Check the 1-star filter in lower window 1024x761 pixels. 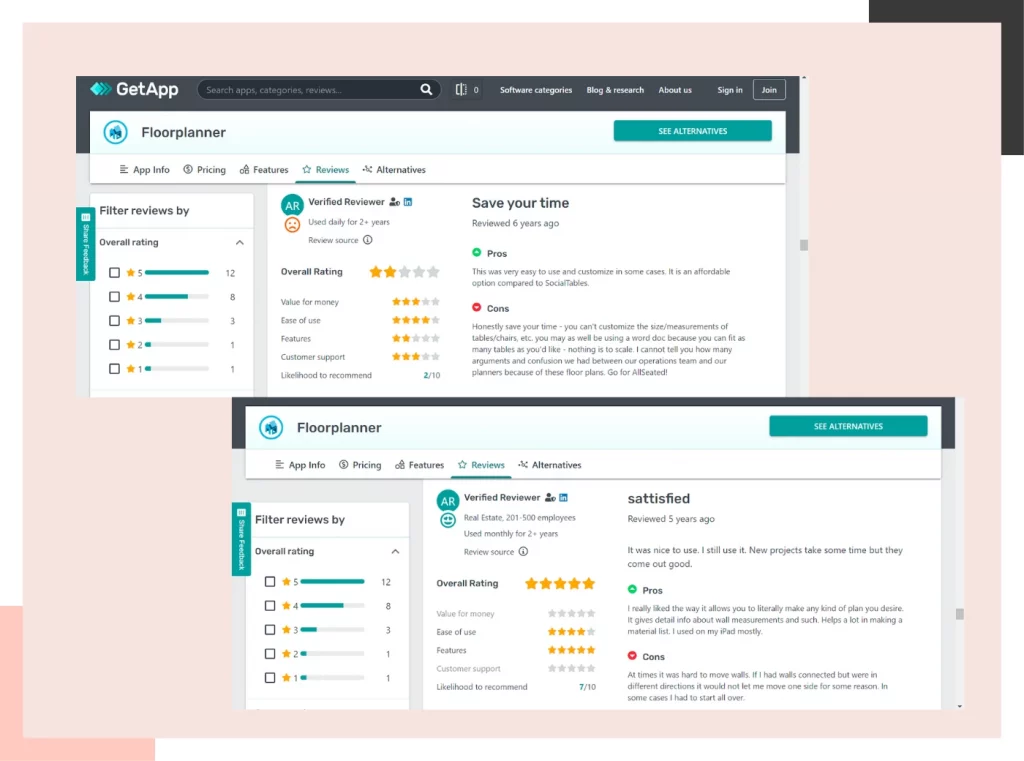coord(270,677)
